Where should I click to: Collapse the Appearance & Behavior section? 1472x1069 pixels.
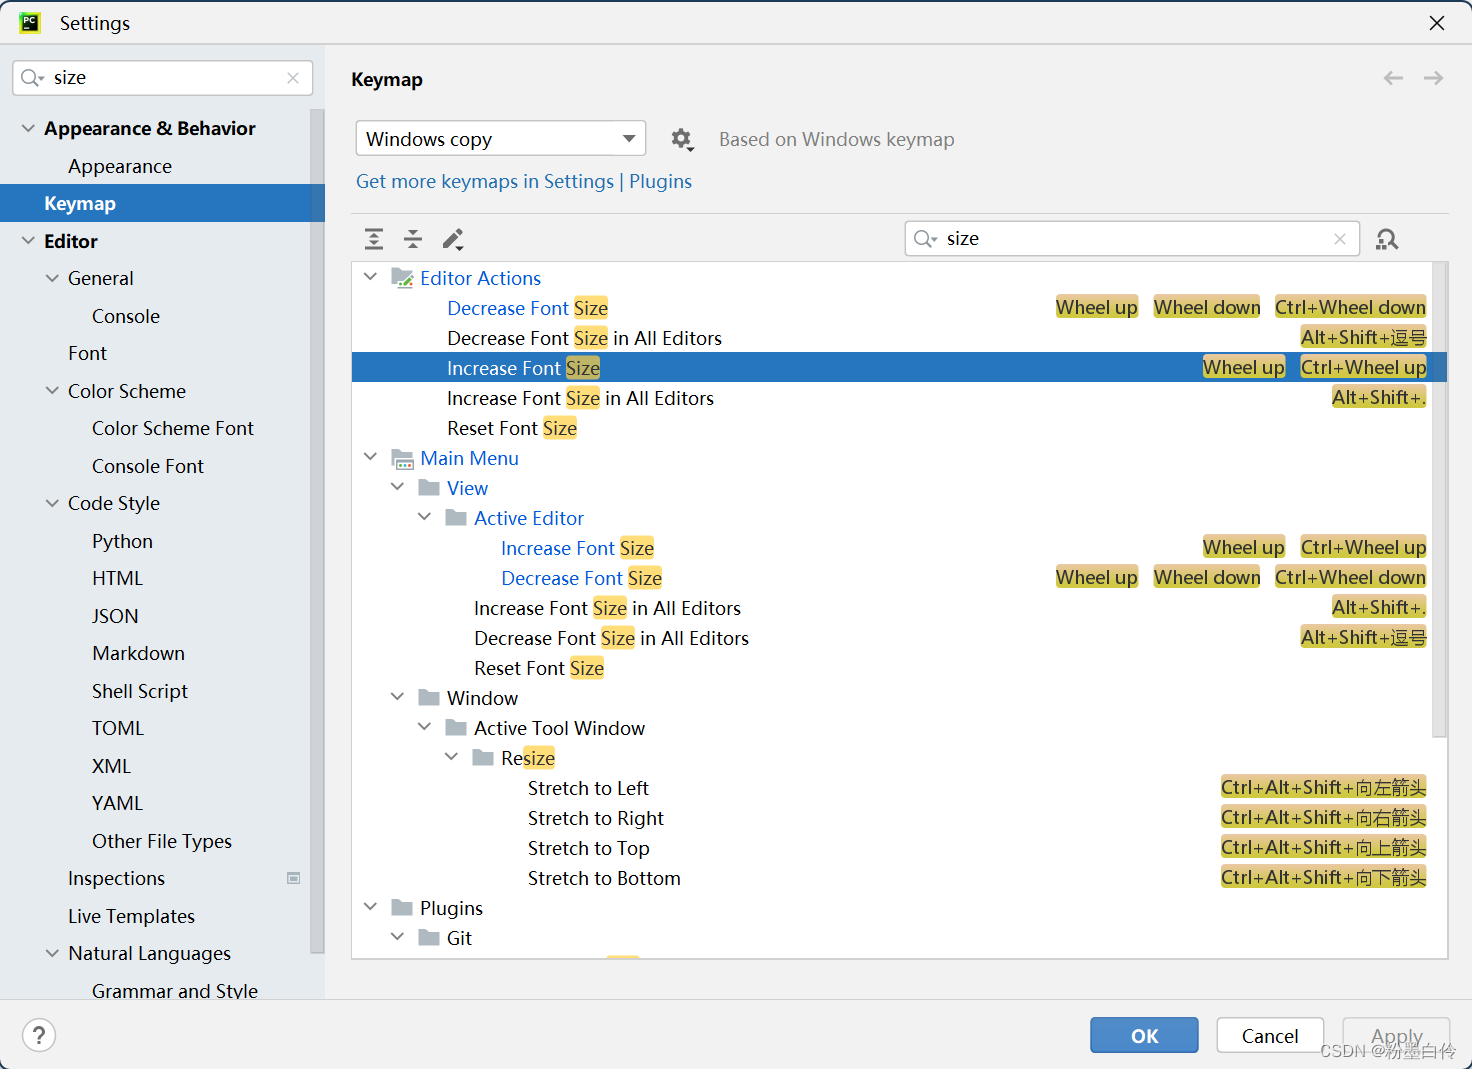click(x=28, y=128)
